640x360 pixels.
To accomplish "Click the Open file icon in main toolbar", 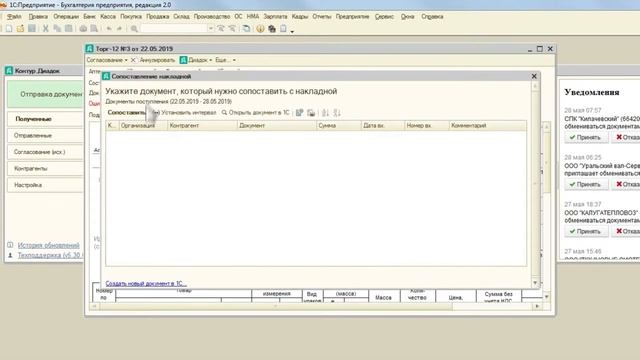I will tap(20, 29).
